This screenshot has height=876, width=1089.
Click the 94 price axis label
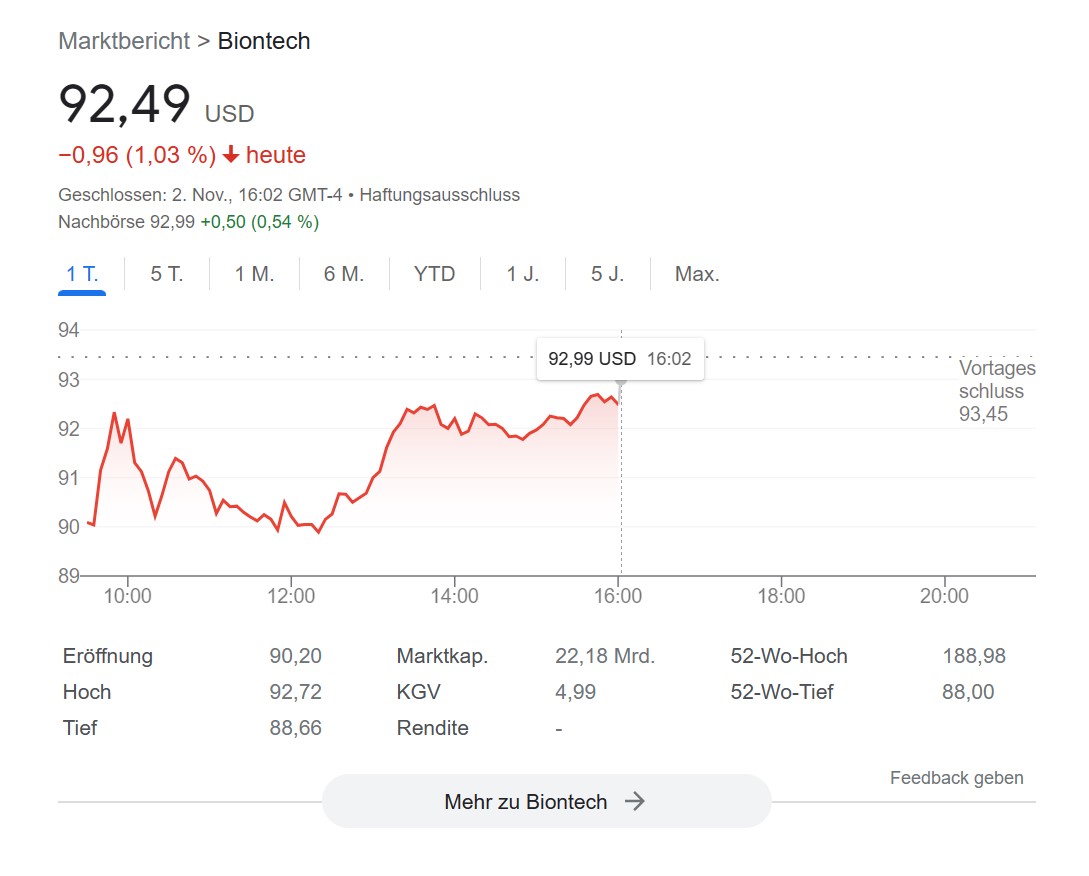[69, 330]
